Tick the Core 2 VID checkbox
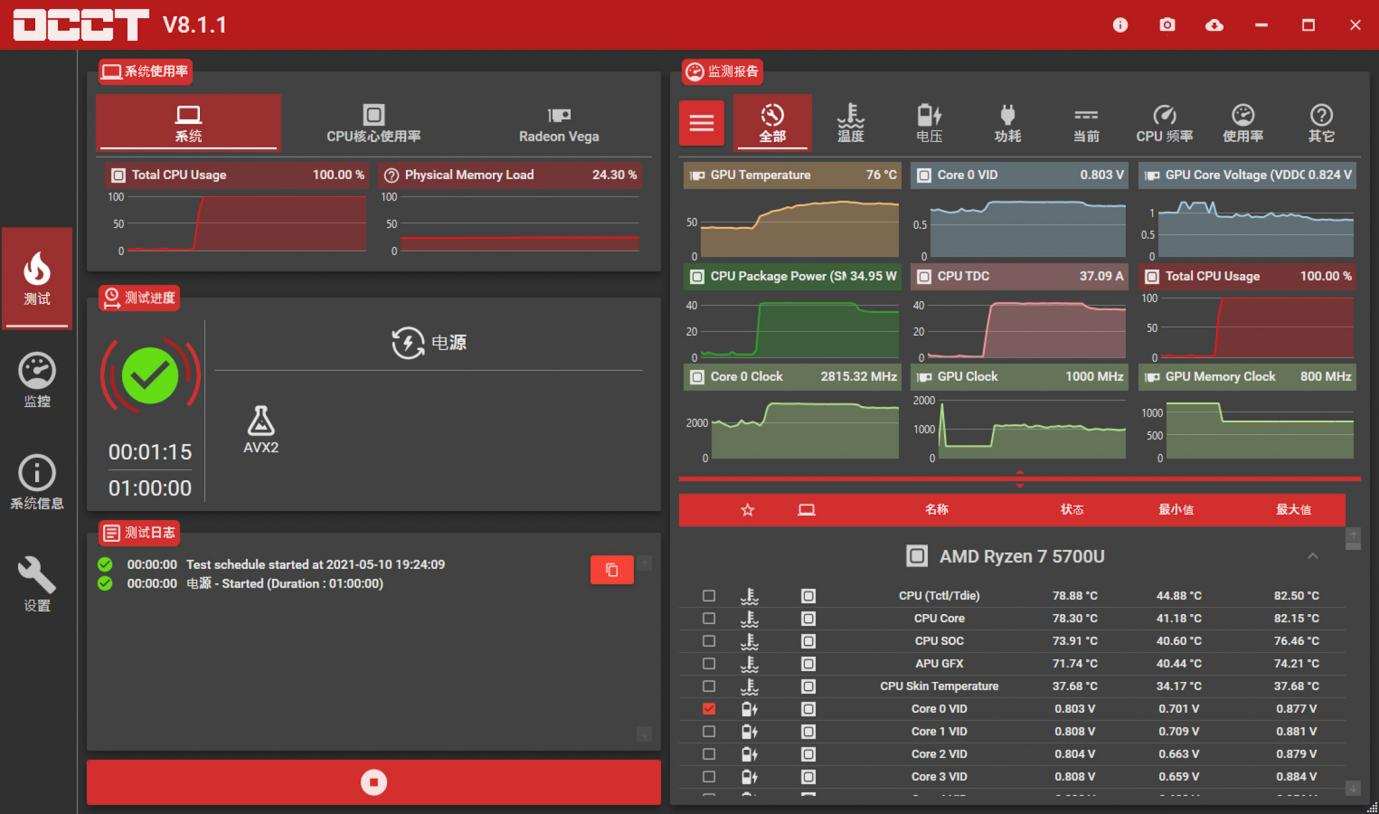Screen dimensions: 1379x814 [x=709, y=754]
